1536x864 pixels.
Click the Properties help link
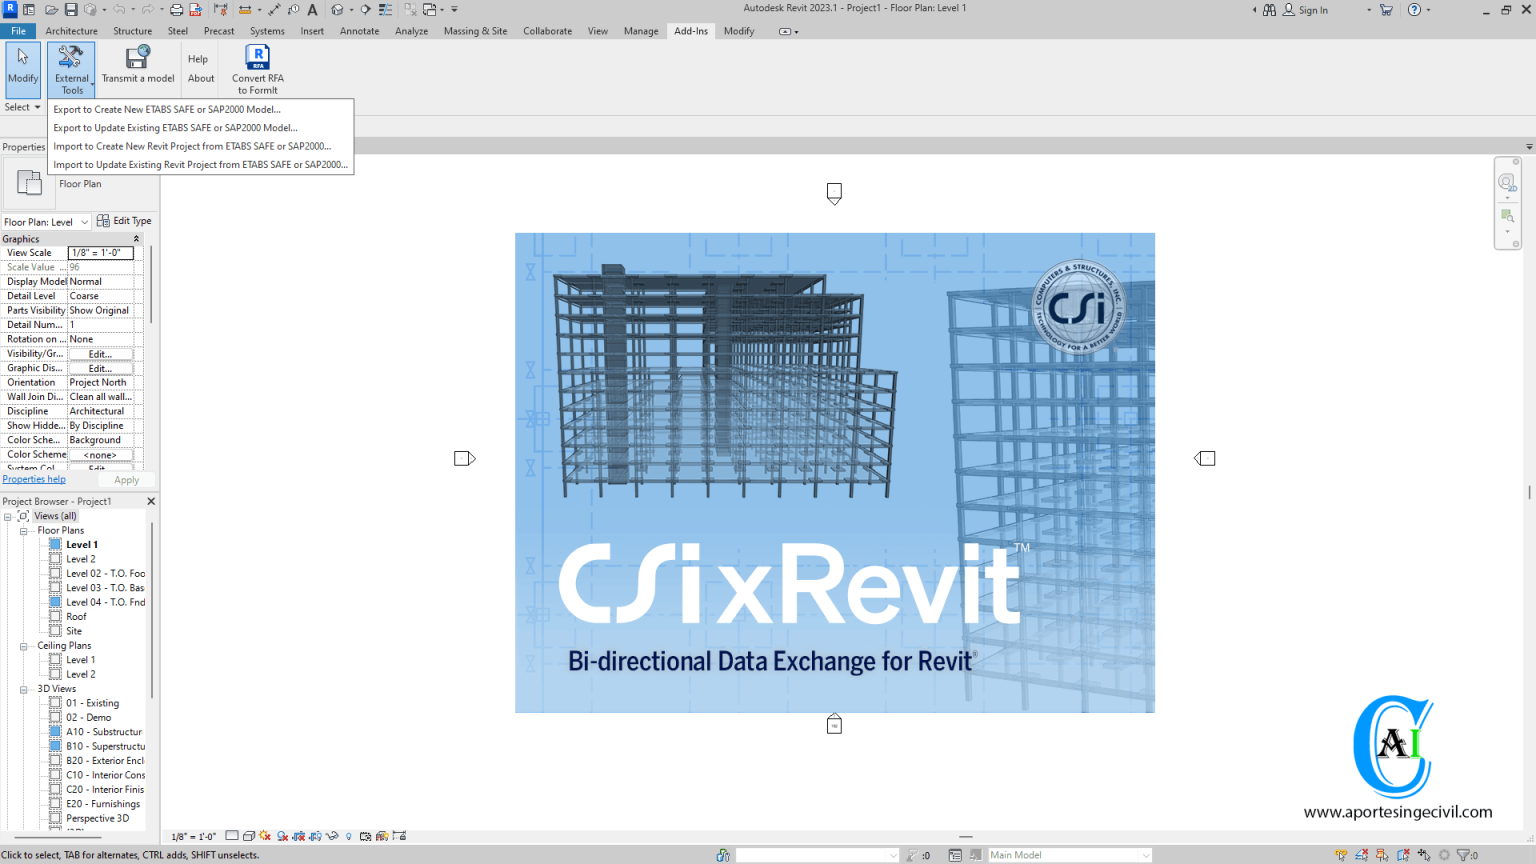coord(34,480)
